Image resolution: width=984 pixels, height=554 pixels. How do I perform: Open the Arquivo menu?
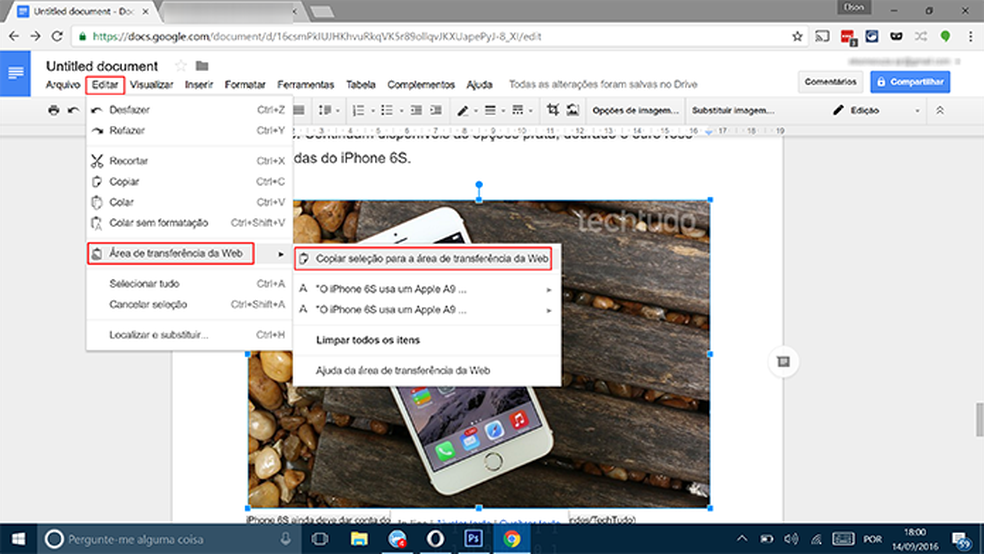[63, 84]
